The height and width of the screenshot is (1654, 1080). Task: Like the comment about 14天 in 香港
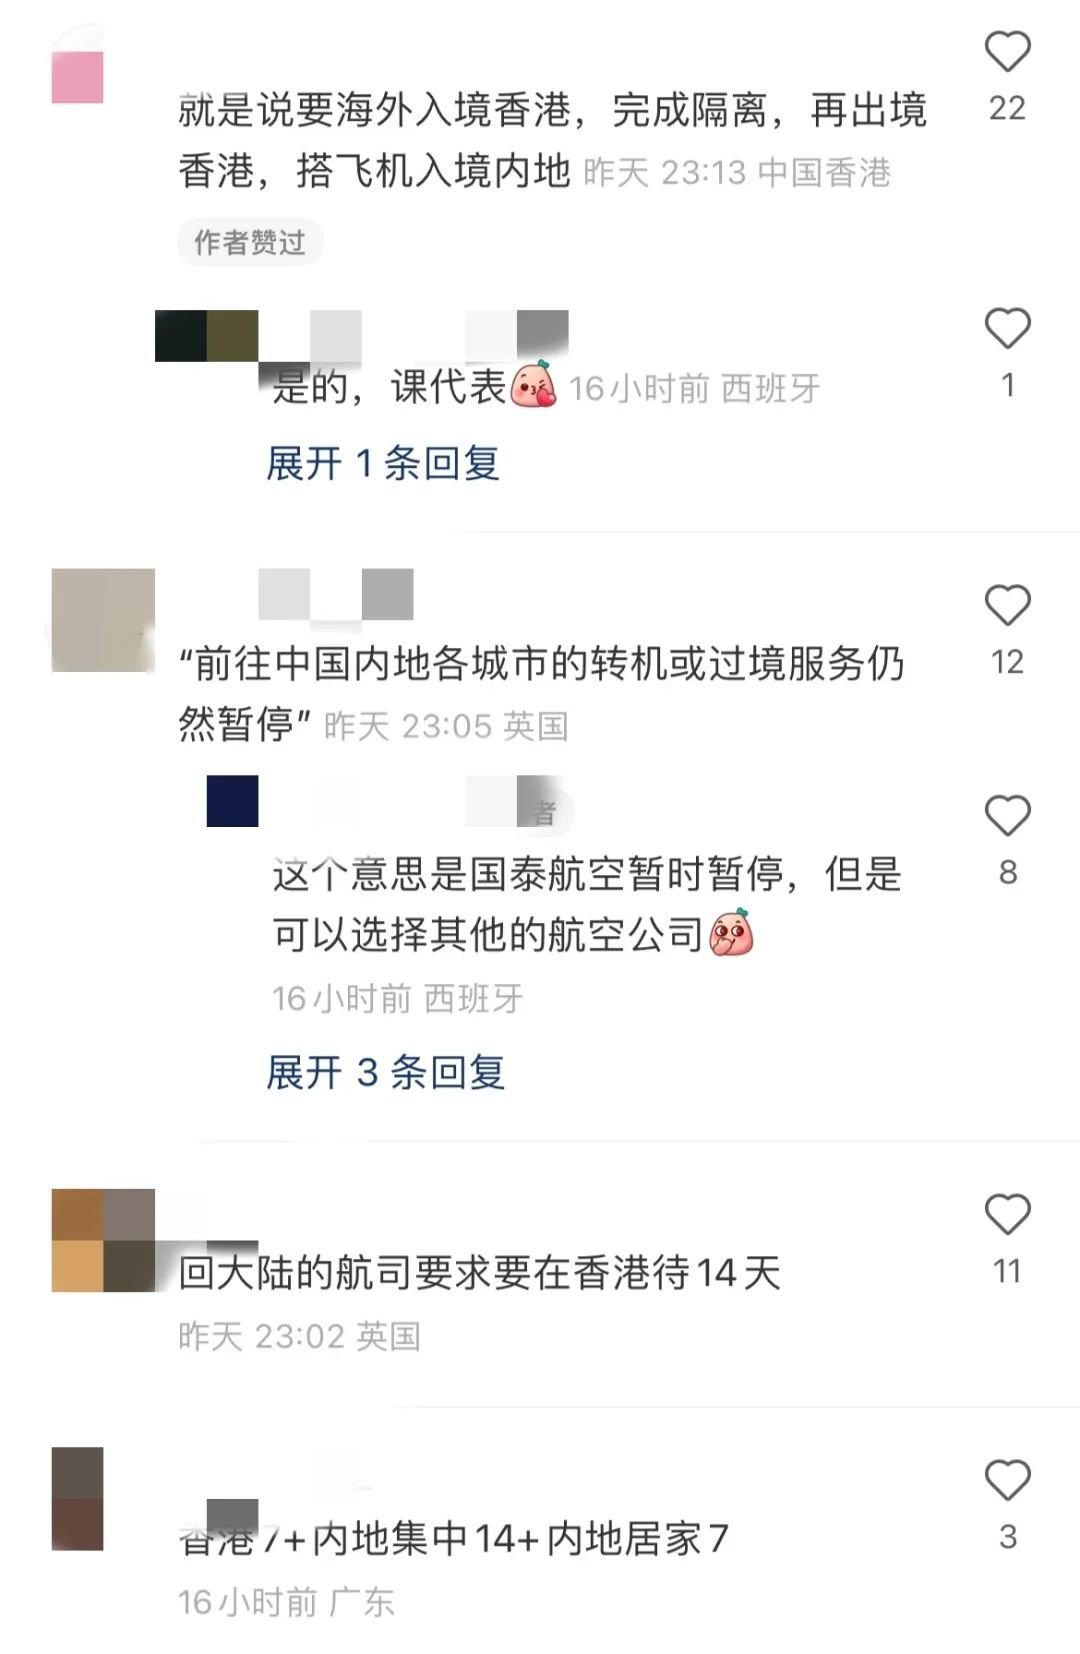click(x=1007, y=1215)
